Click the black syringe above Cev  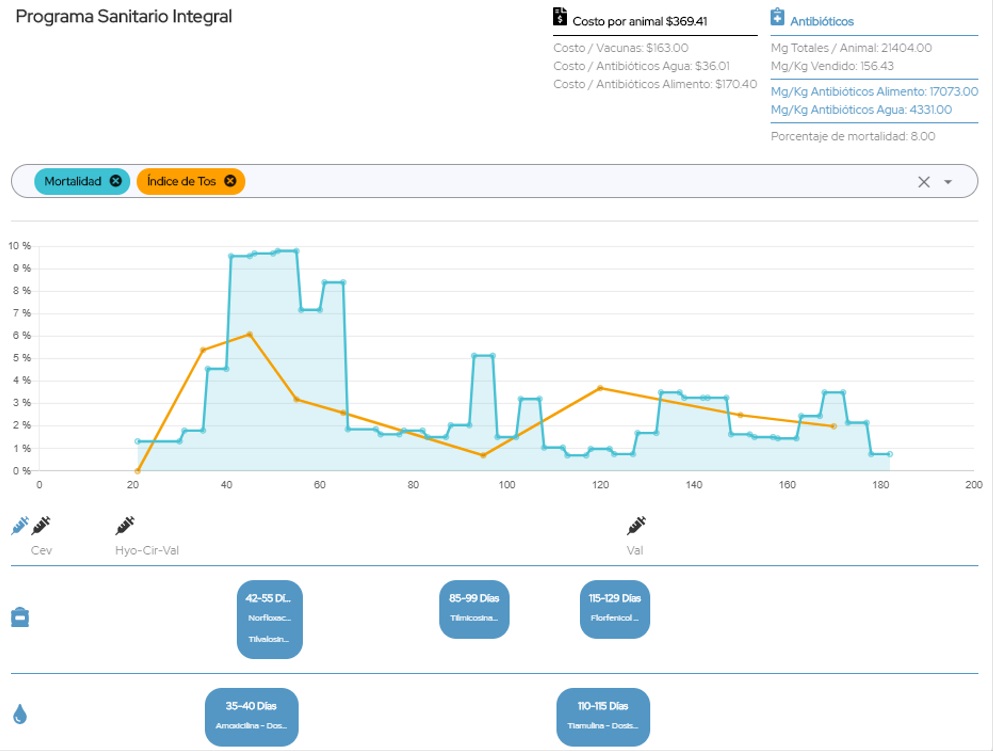[x=41, y=525]
